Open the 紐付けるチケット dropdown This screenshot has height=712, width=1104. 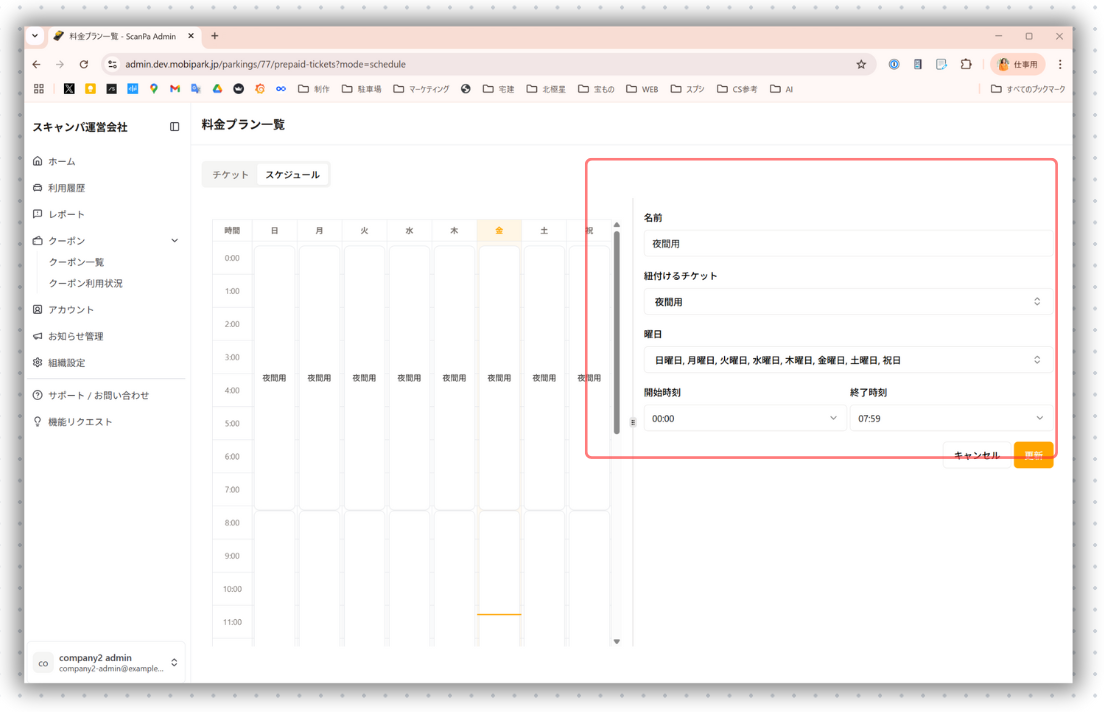tap(847, 302)
